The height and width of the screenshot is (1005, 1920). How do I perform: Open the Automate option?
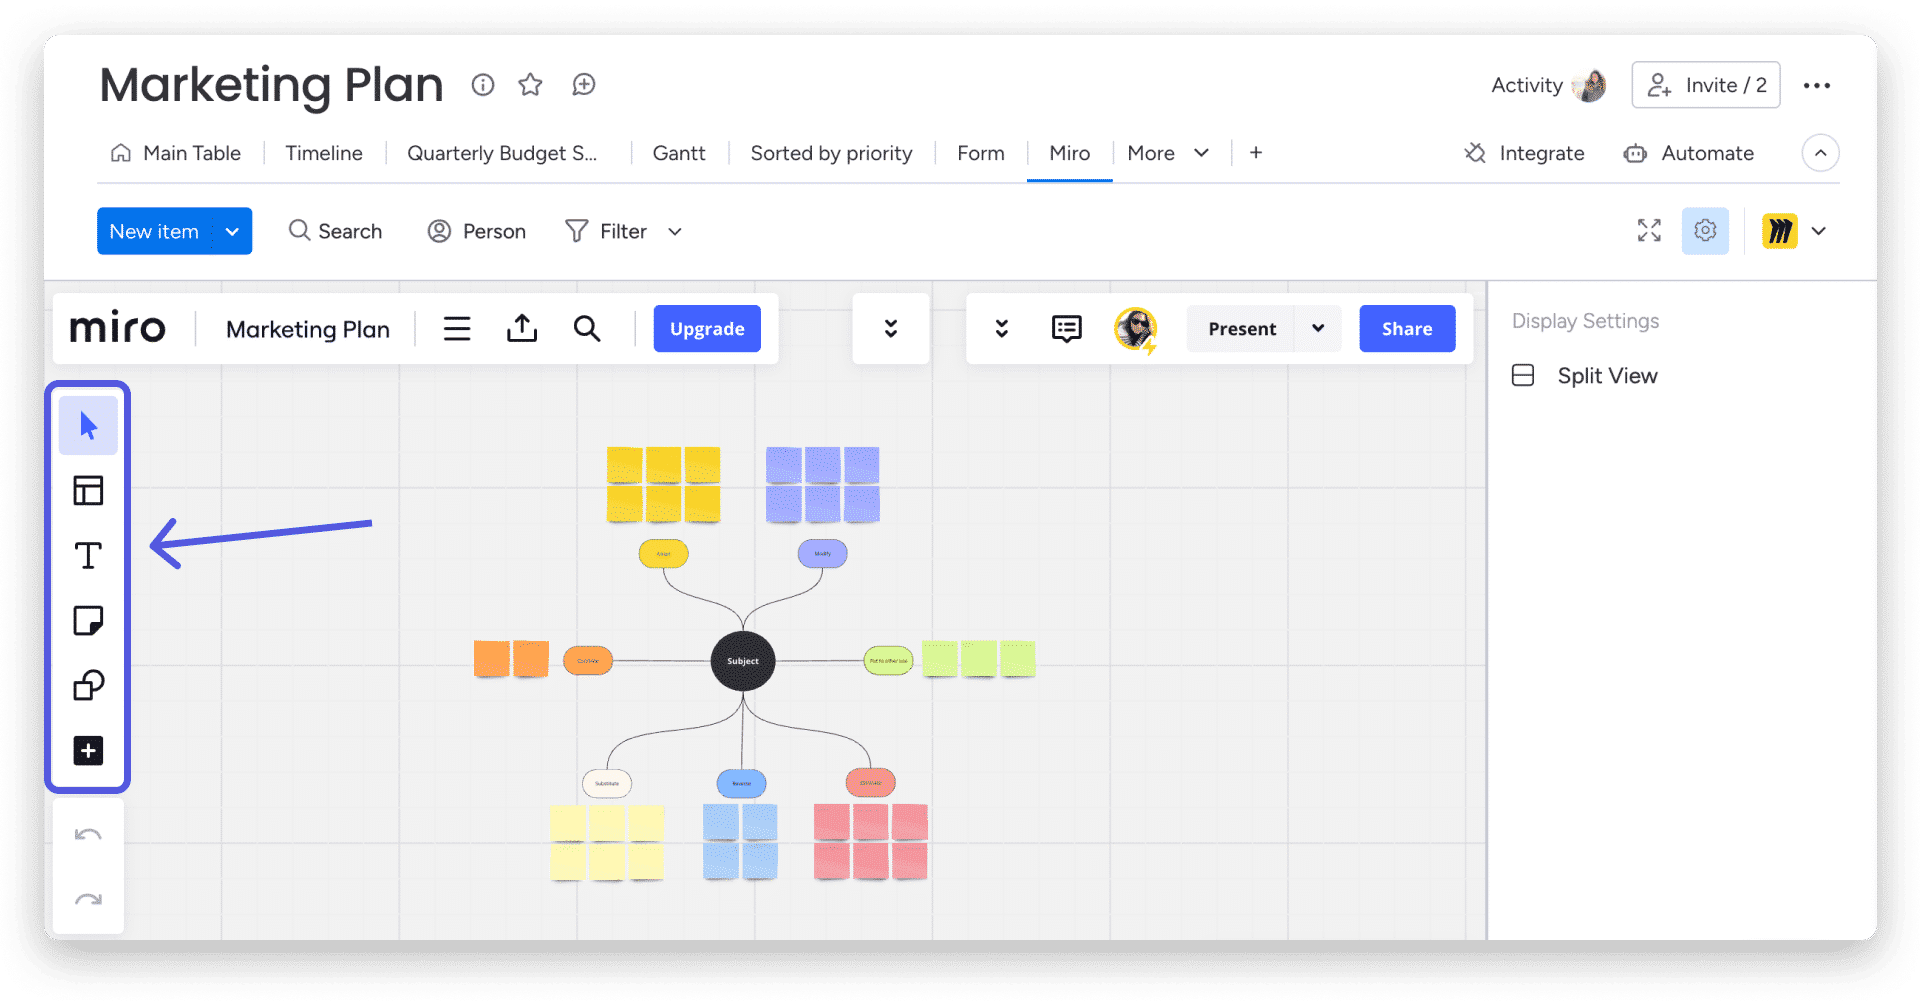point(1689,153)
